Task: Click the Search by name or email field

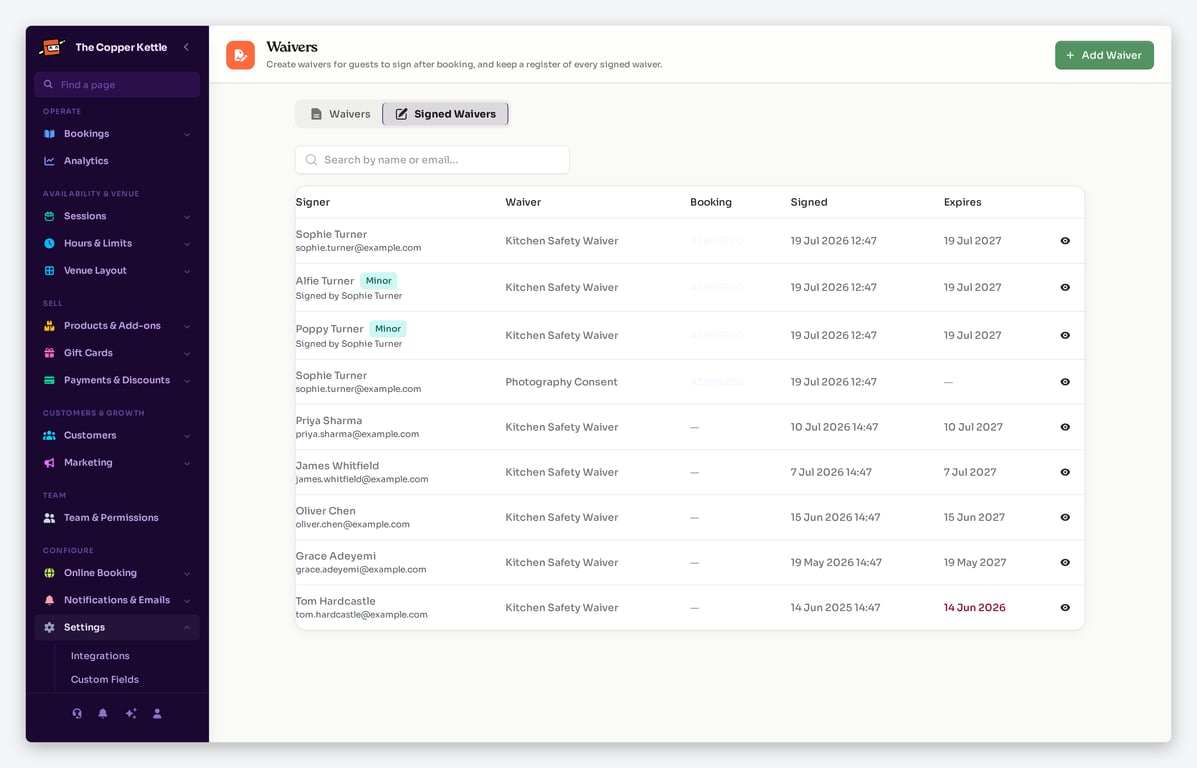Action: (432, 160)
